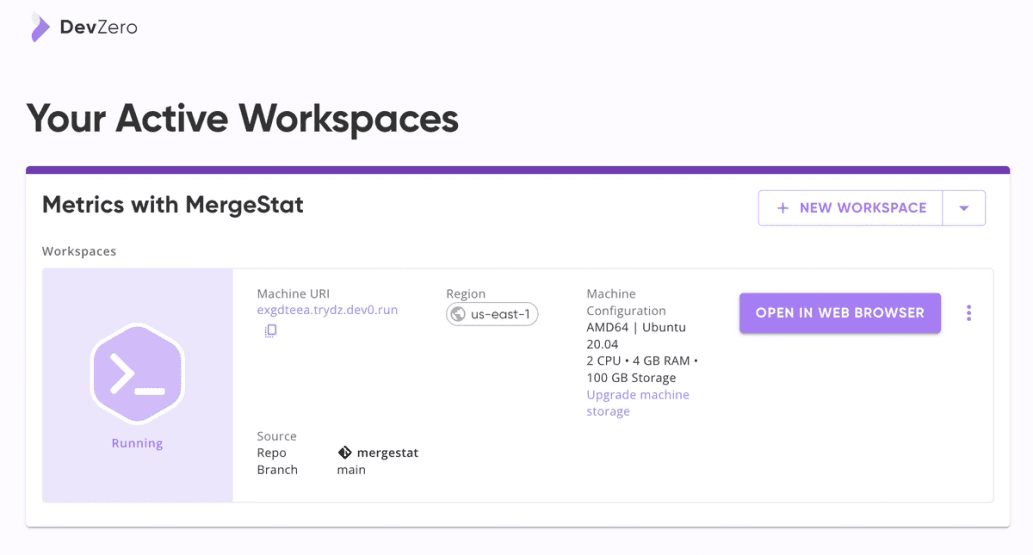
Task: Open the three-dot workspace options menu
Action: [x=968, y=313]
